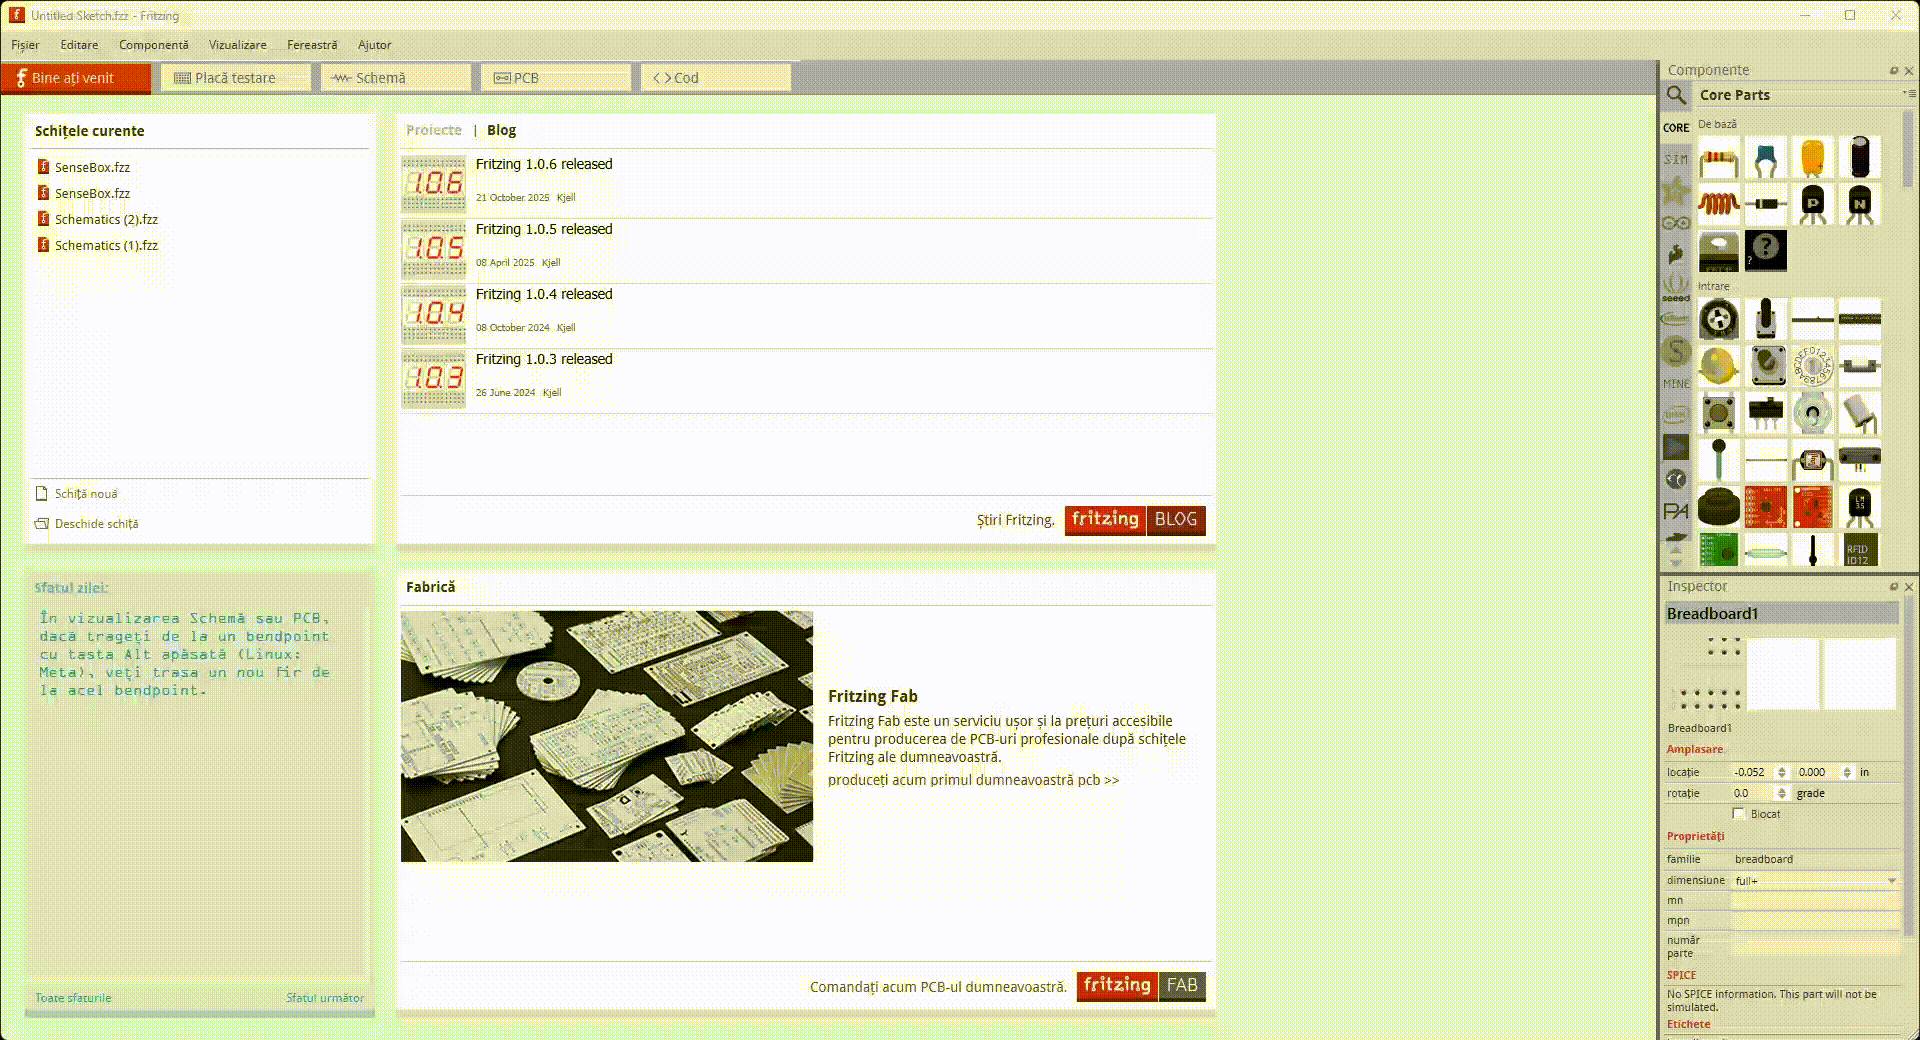Switch to the Placă testare tab
The image size is (1920, 1040).
[235, 78]
